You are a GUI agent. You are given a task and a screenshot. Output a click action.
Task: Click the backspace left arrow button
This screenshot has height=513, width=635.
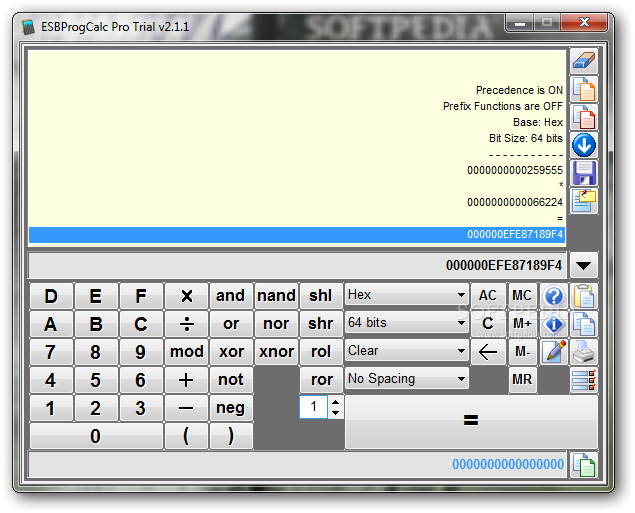point(488,351)
